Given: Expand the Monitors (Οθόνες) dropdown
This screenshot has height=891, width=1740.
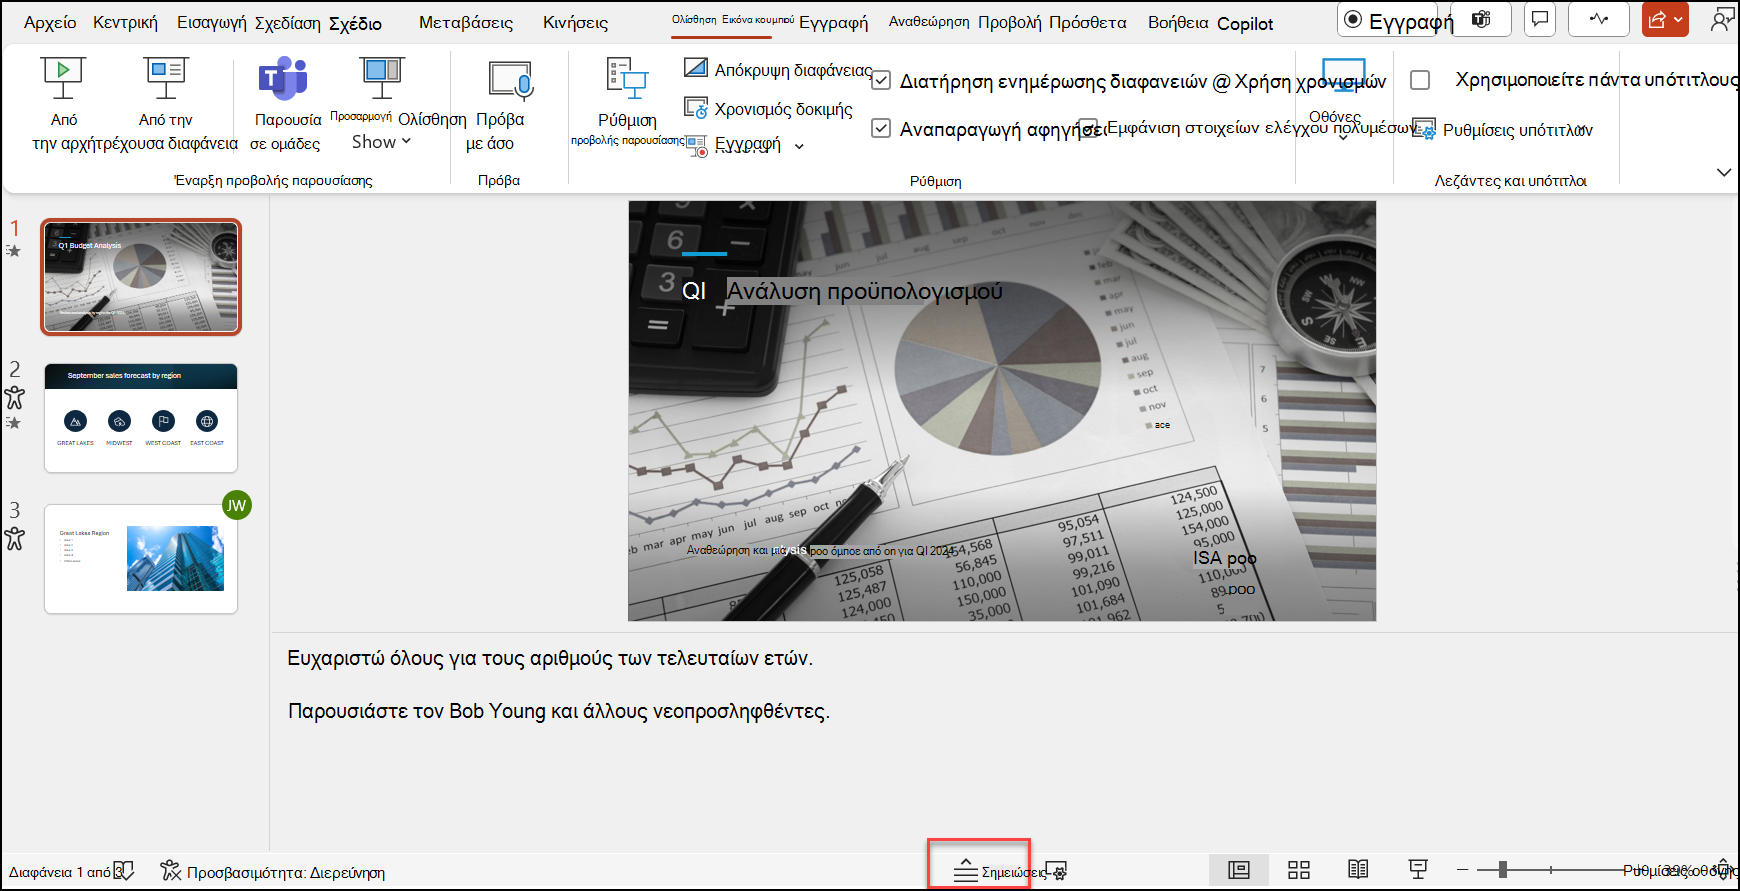Looking at the screenshot, I should [x=1343, y=137].
